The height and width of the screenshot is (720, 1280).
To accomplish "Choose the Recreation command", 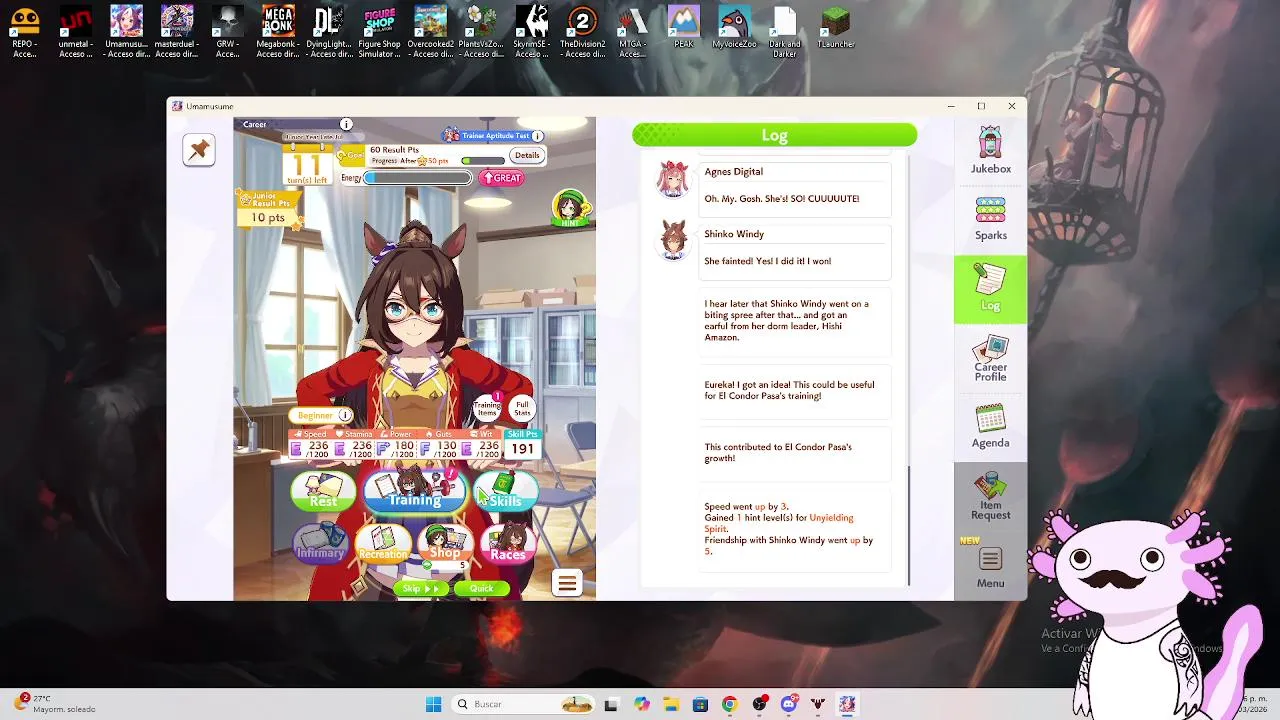I will click(x=383, y=543).
